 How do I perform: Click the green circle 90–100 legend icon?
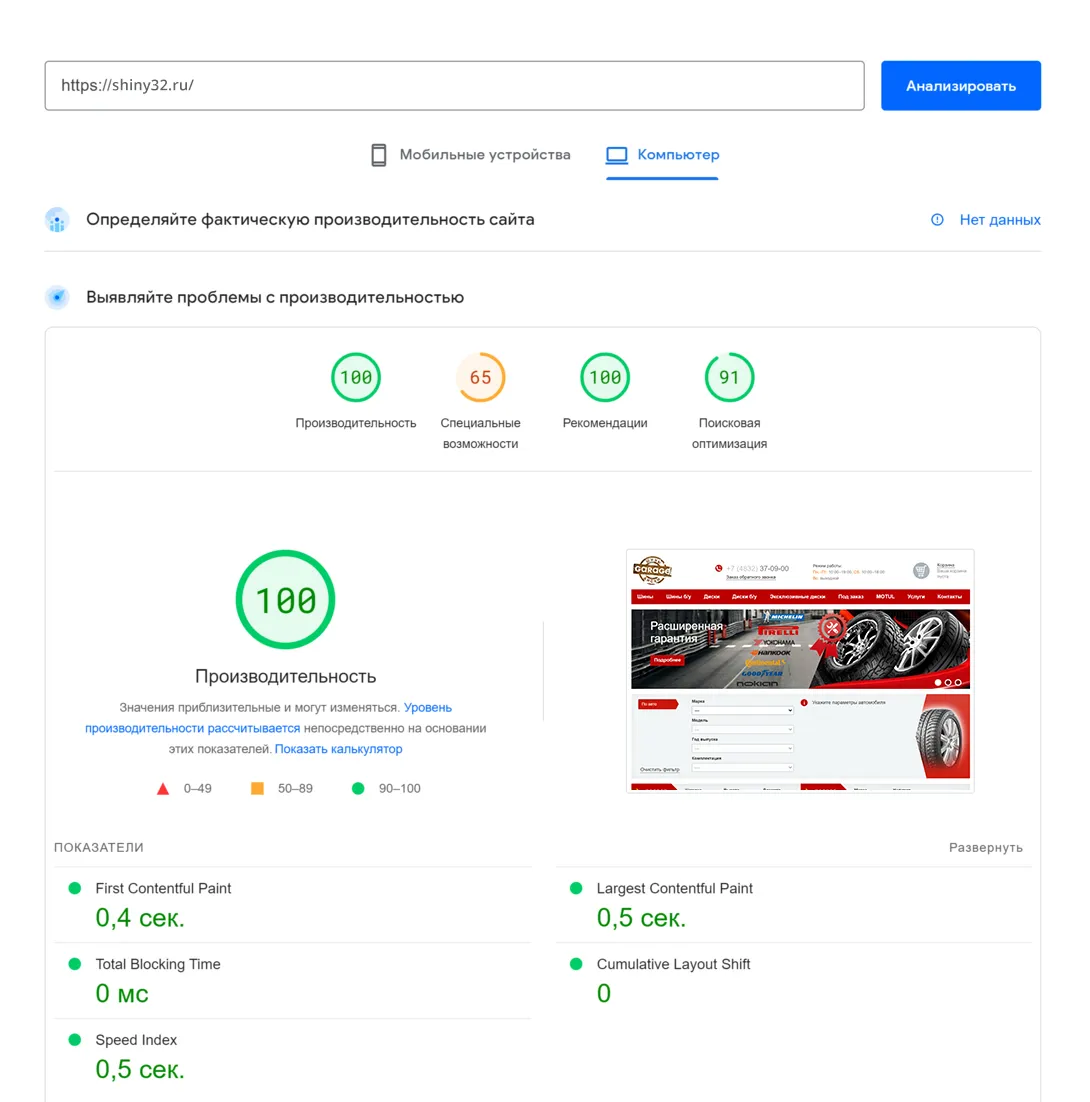358,789
